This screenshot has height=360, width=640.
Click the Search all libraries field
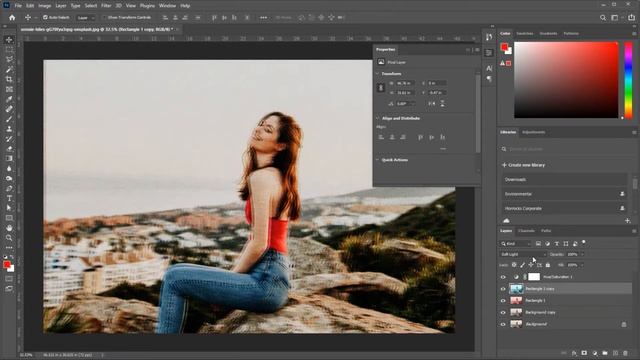(565, 149)
